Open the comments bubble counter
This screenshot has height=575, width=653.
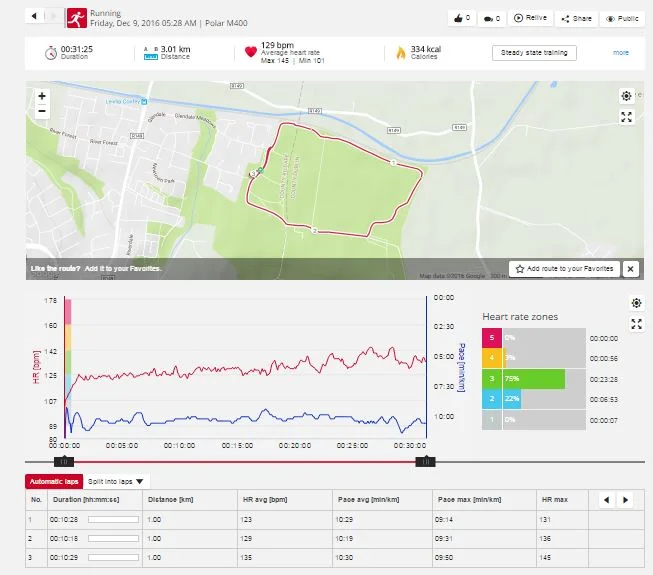point(491,18)
